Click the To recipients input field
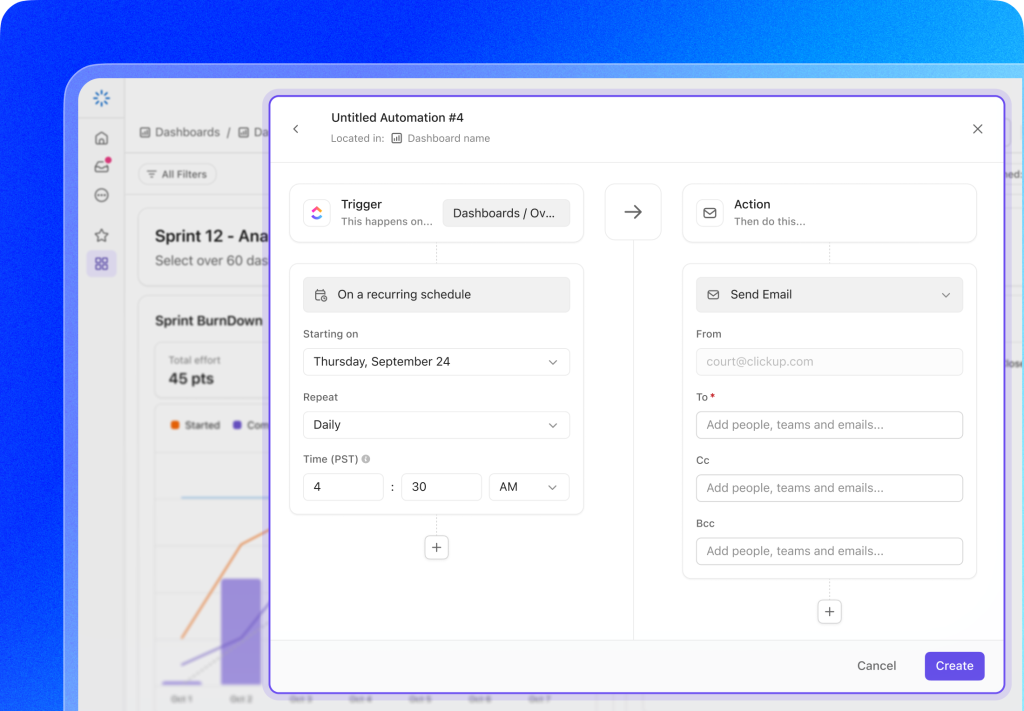The image size is (1024, 711). point(829,425)
